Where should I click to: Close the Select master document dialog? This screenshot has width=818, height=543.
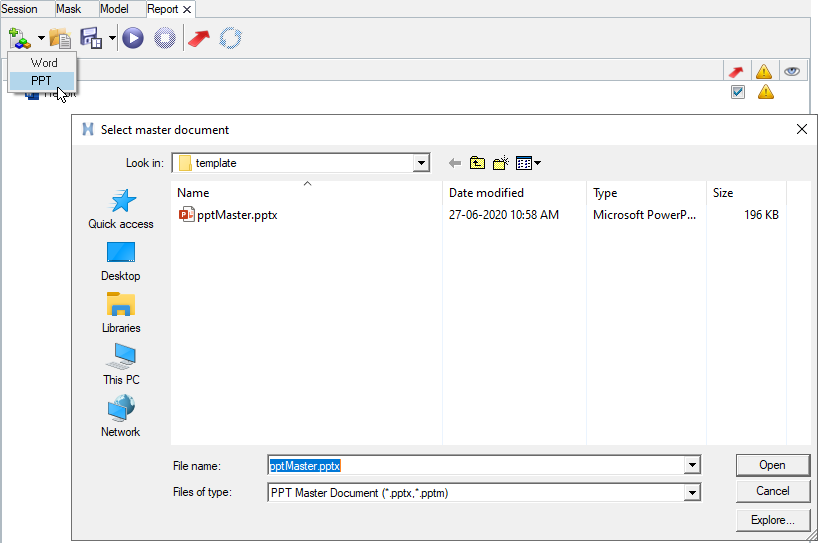tap(802, 129)
